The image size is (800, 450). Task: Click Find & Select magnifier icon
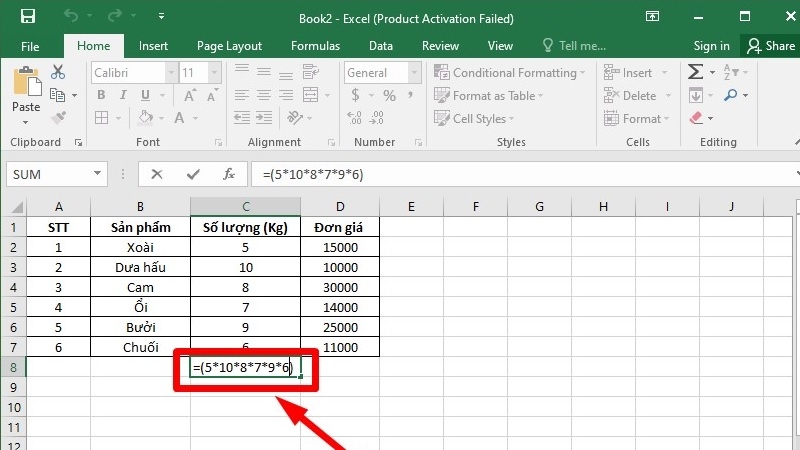coord(731,95)
